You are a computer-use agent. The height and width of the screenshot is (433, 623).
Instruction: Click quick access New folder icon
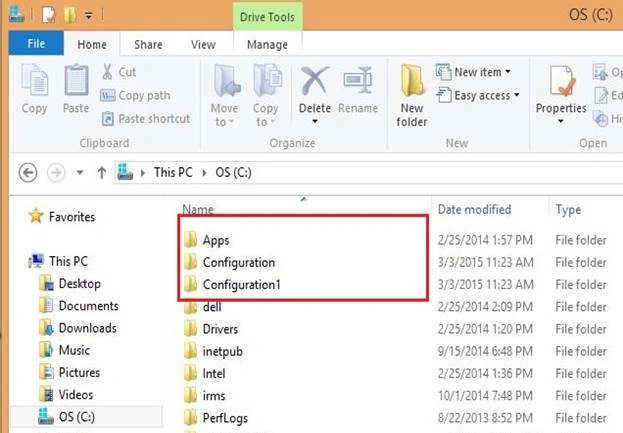pyautogui.click(x=70, y=15)
